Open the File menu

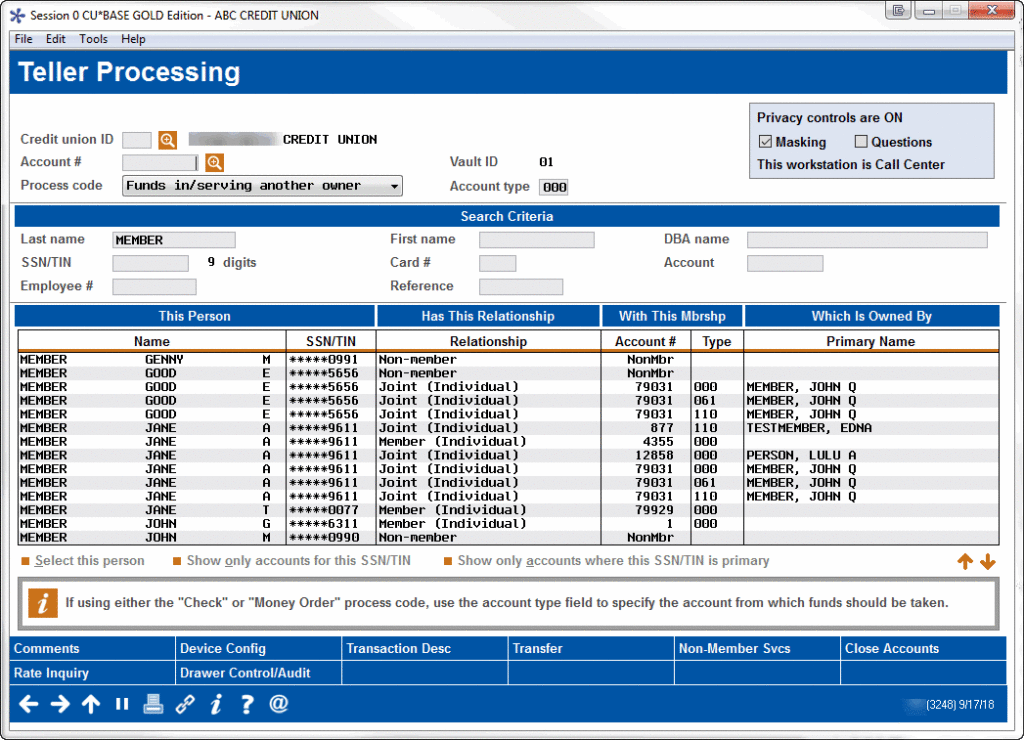pos(24,39)
